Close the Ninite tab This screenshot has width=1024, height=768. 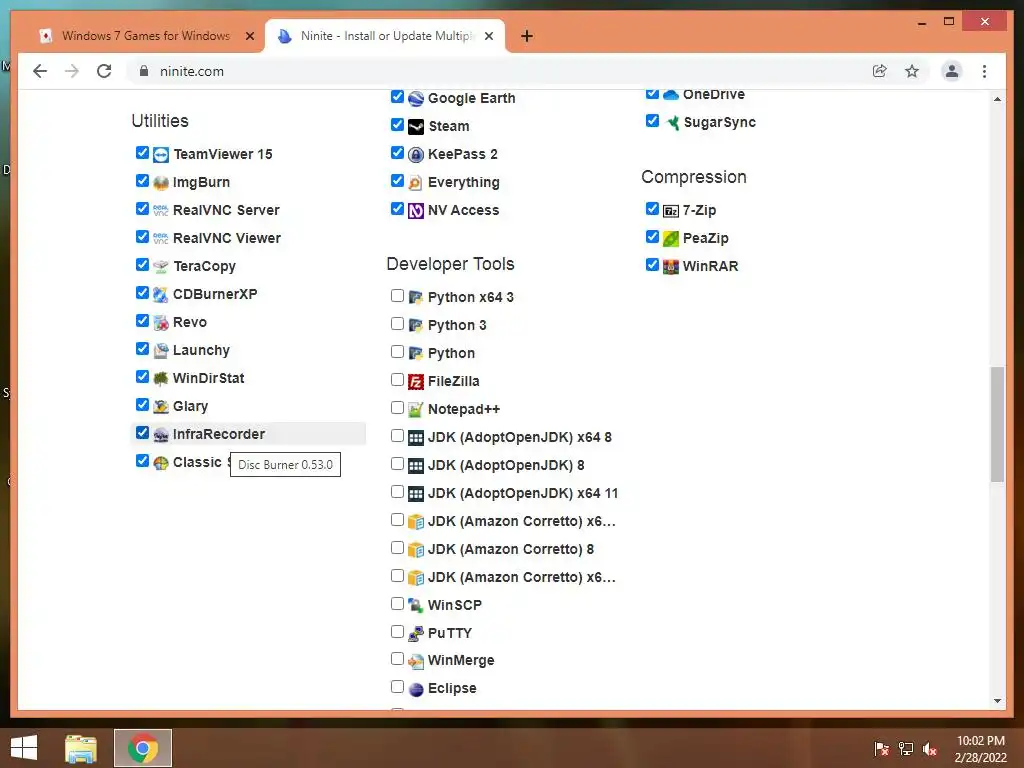click(488, 37)
